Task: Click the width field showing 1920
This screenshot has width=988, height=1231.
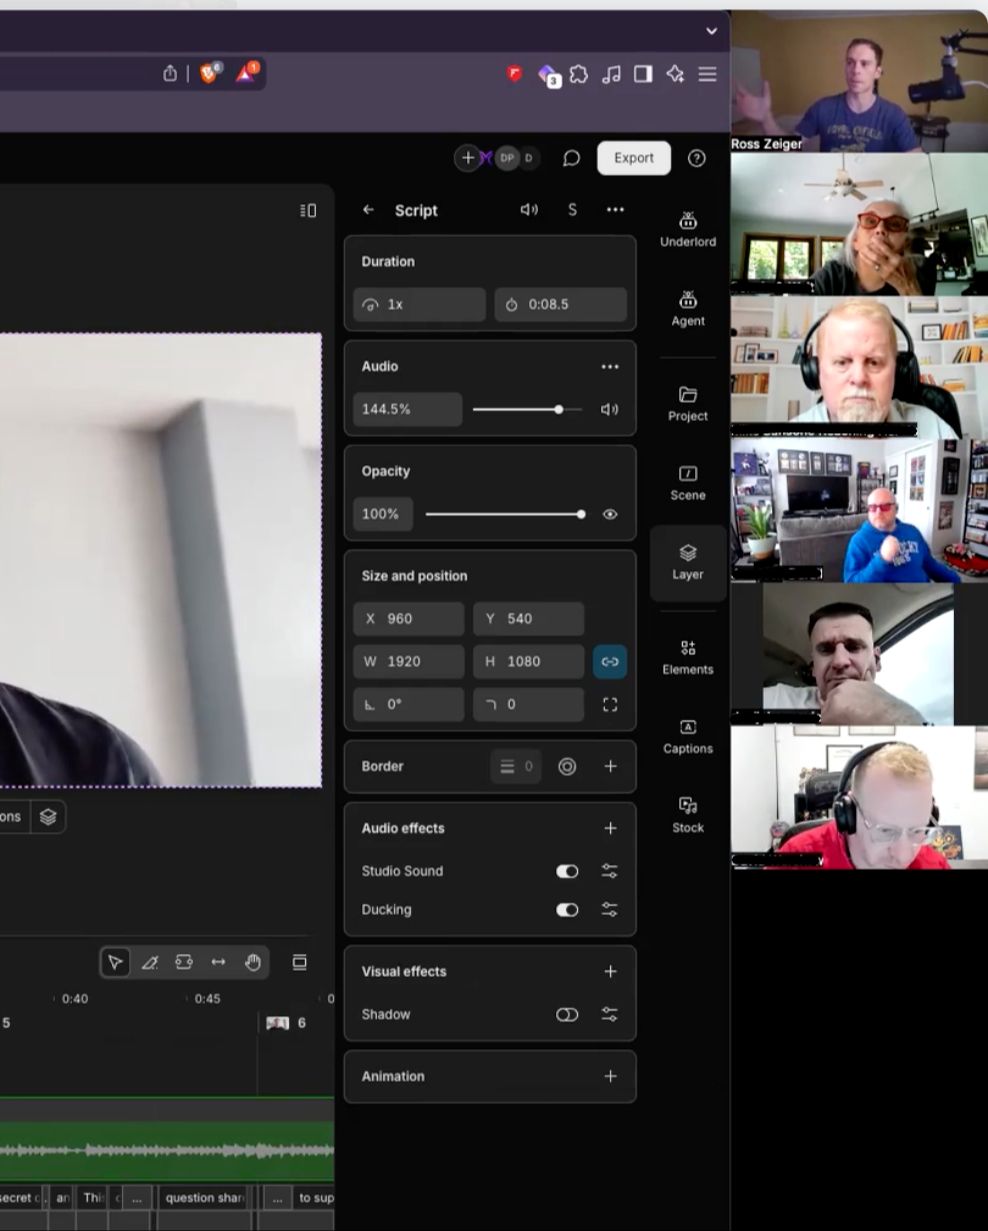Action: coord(409,662)
